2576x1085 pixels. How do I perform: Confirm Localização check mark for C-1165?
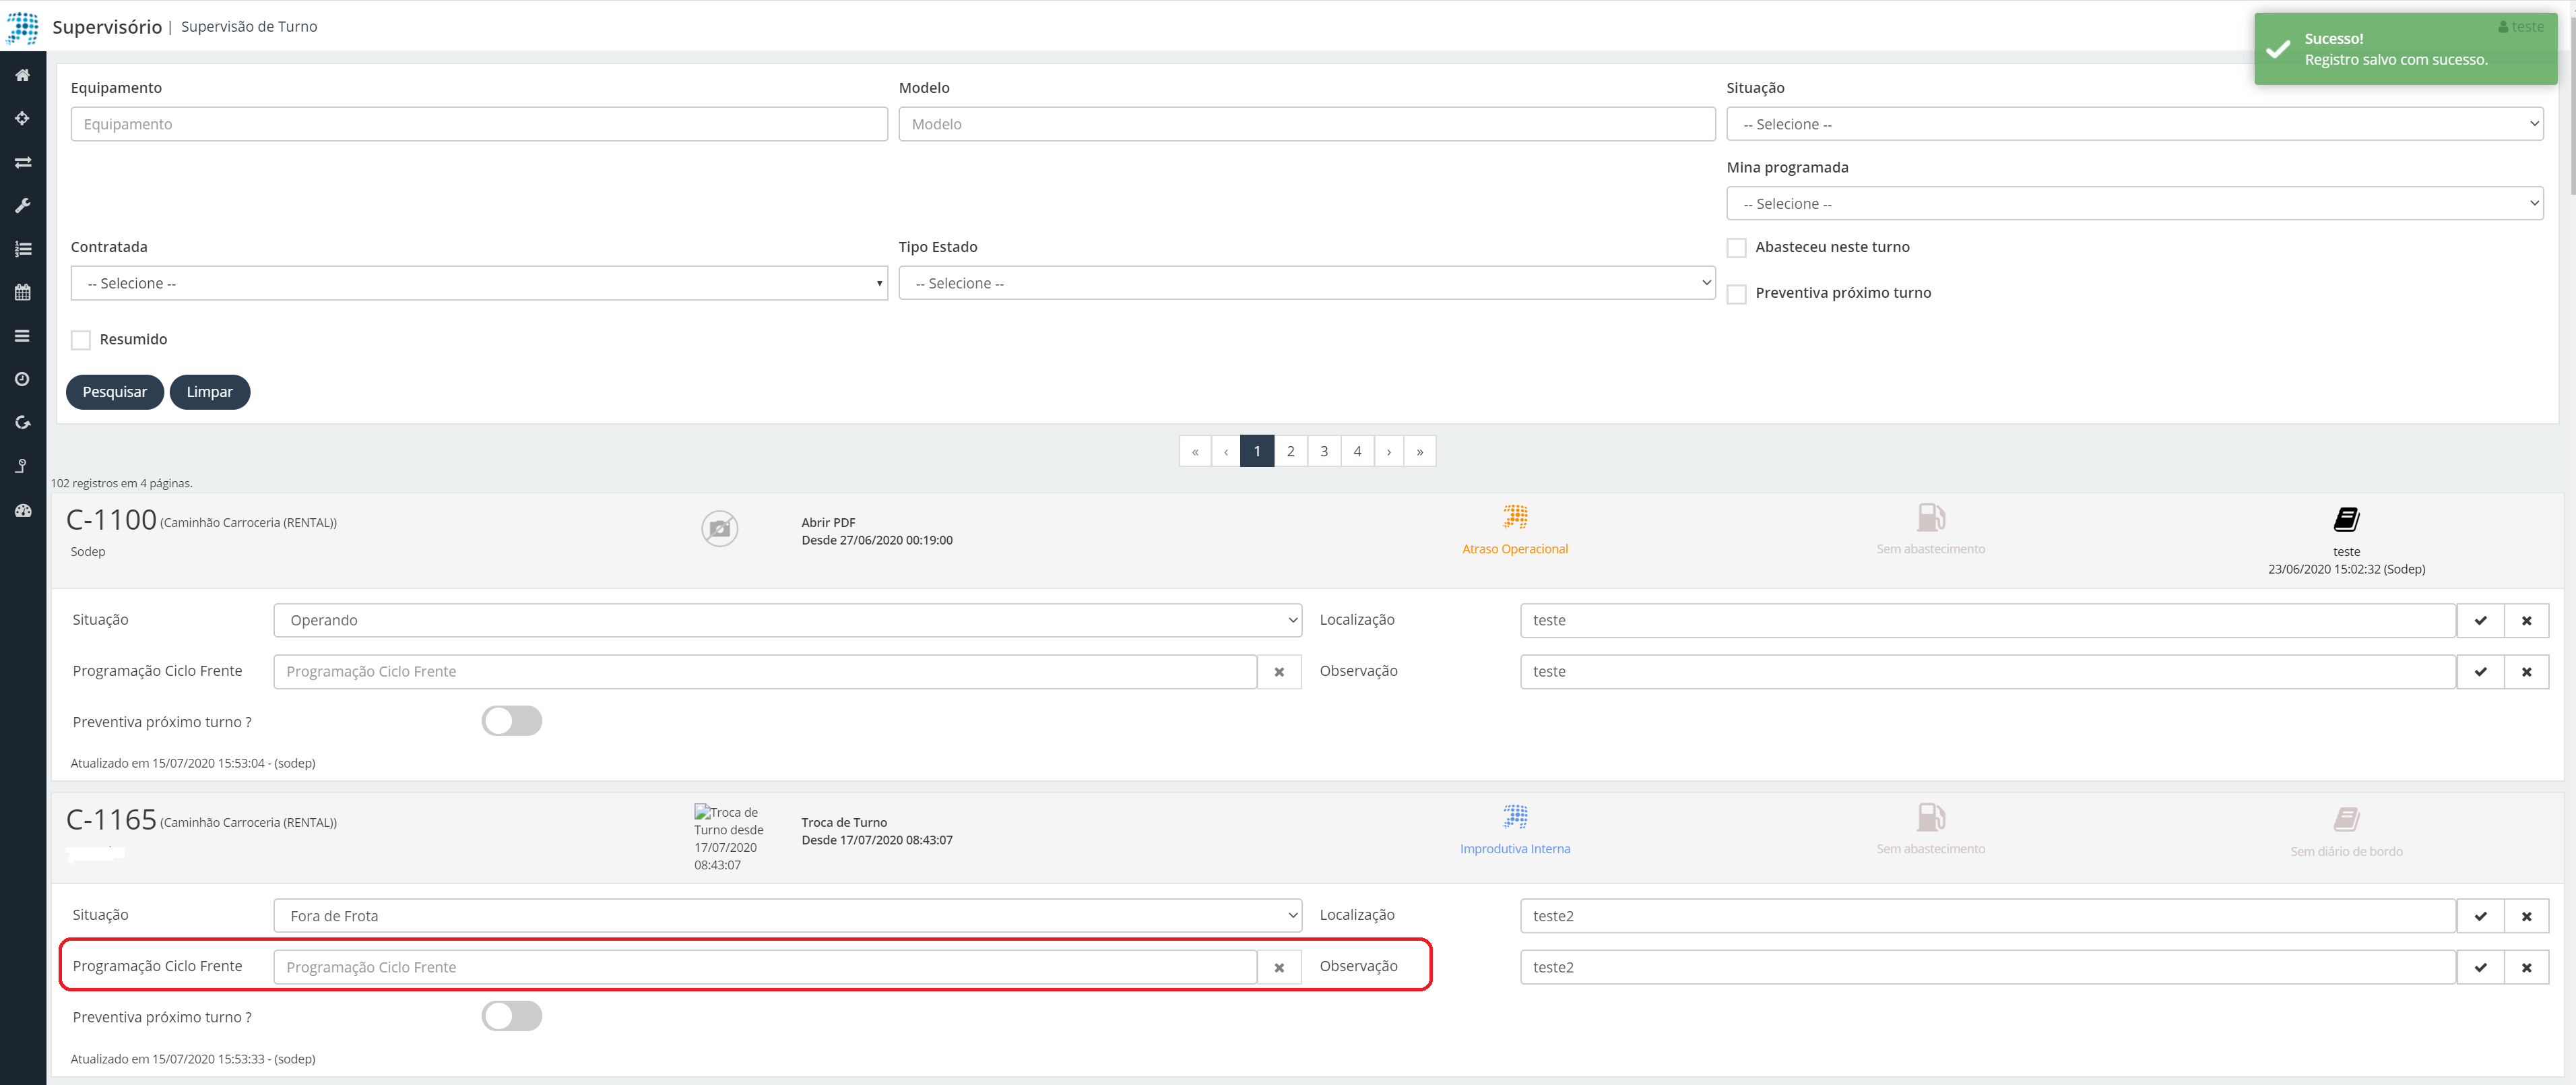click(2480, 916)
